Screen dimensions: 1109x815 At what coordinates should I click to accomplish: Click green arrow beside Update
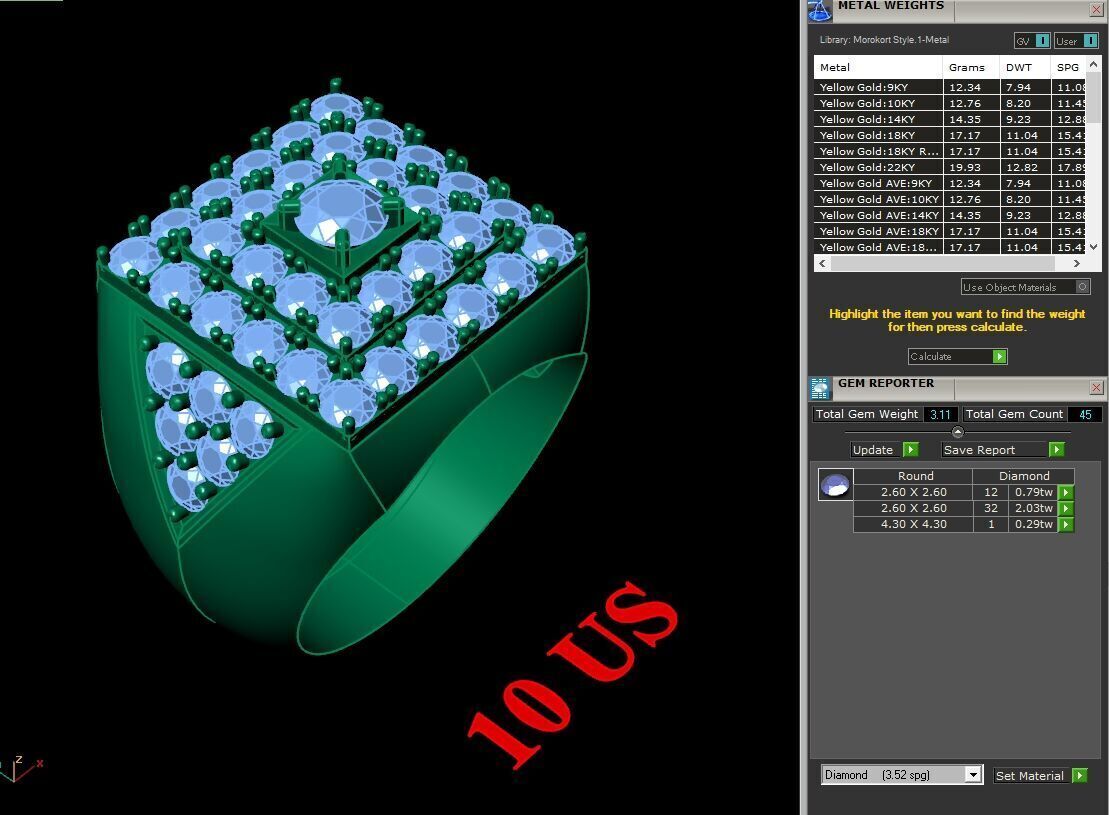(x=911, y=449)
